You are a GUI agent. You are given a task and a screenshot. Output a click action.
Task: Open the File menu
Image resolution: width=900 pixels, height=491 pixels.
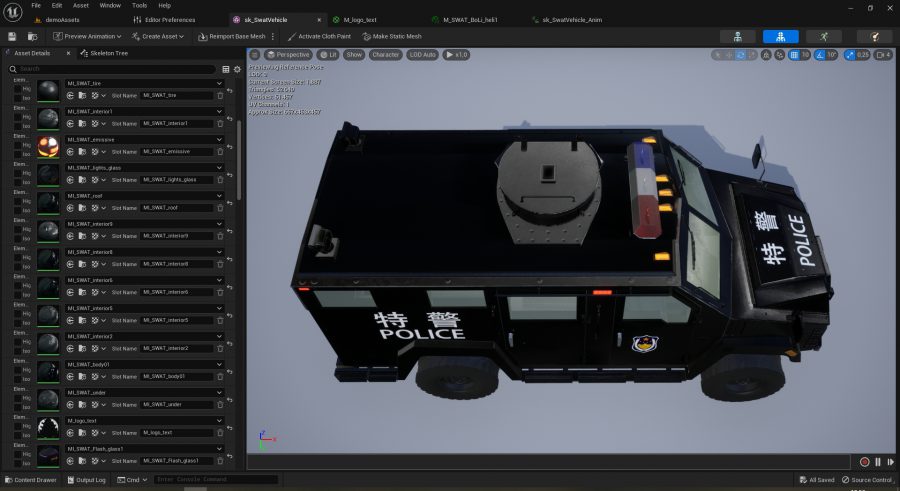36,5
